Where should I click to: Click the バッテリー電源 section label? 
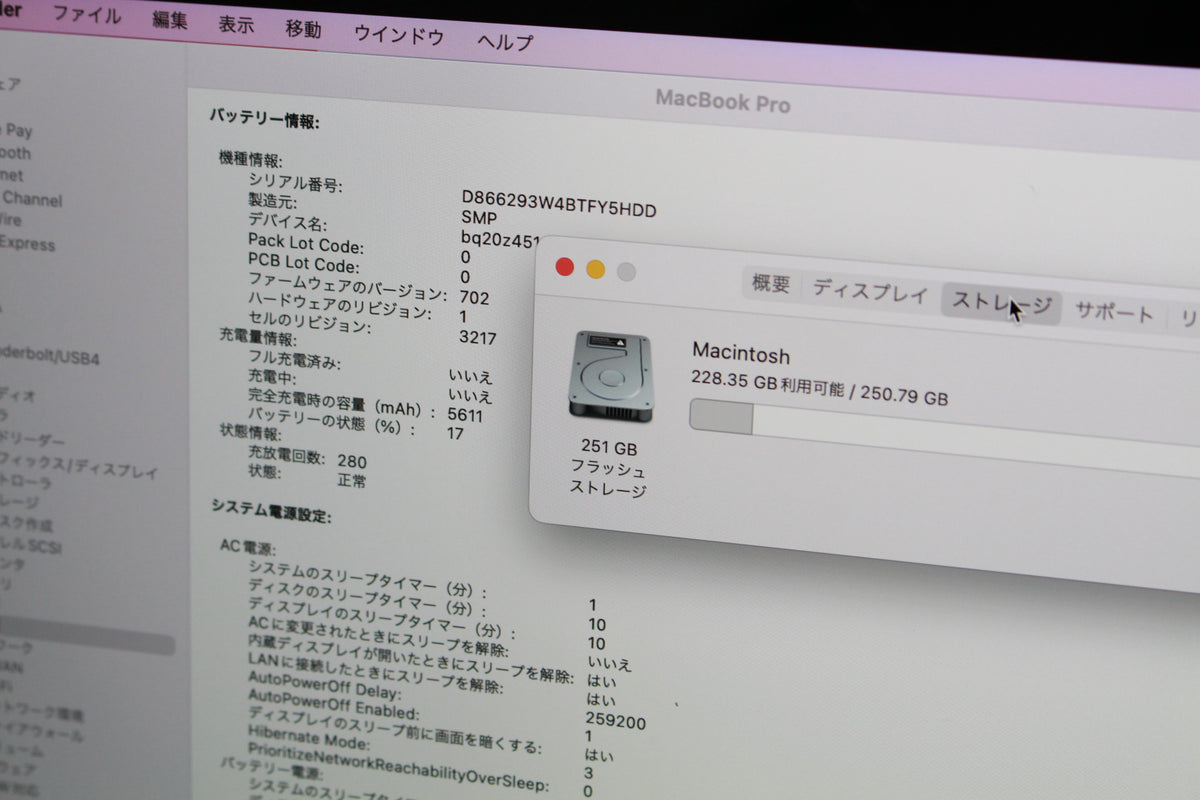point(271,767)
